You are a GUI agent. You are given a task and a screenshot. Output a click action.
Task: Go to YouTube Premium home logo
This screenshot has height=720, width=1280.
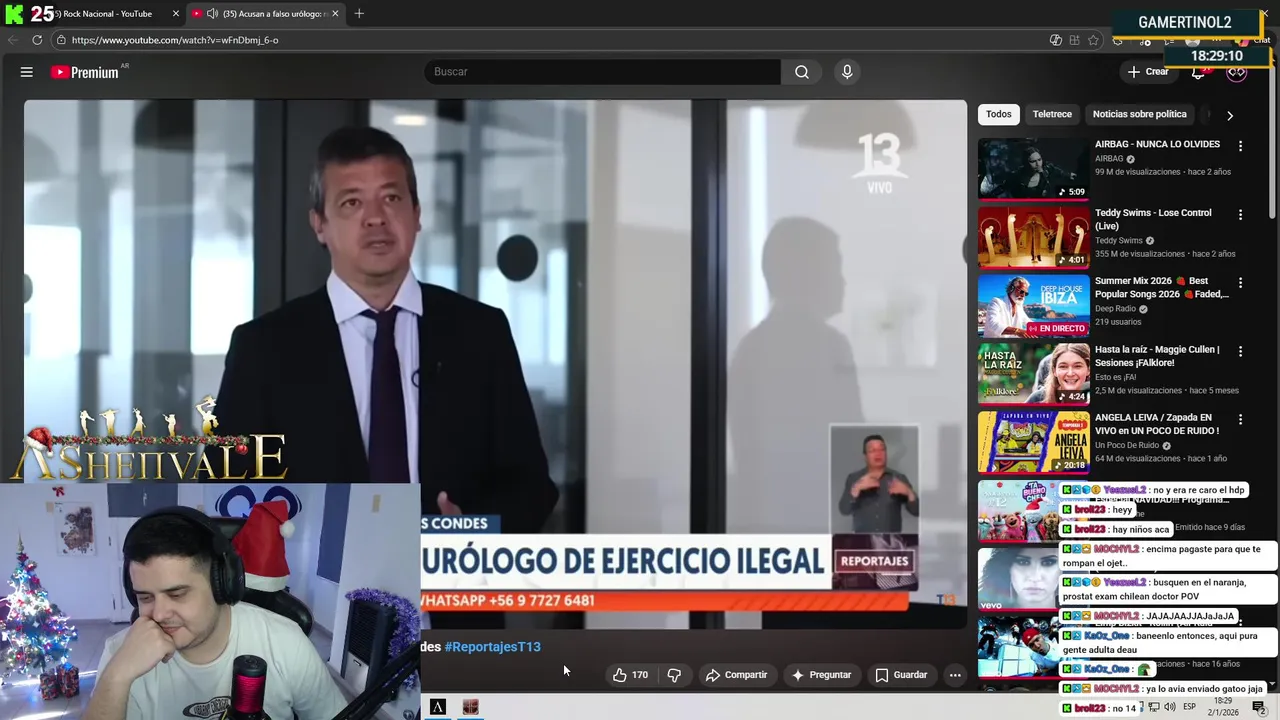pyautogui.click(x=85, y=72)
